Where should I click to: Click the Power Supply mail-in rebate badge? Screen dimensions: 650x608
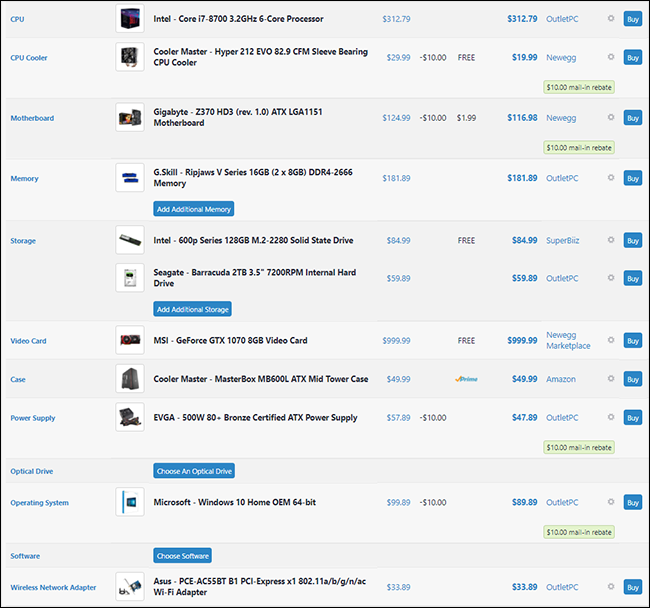pos(579,447)
